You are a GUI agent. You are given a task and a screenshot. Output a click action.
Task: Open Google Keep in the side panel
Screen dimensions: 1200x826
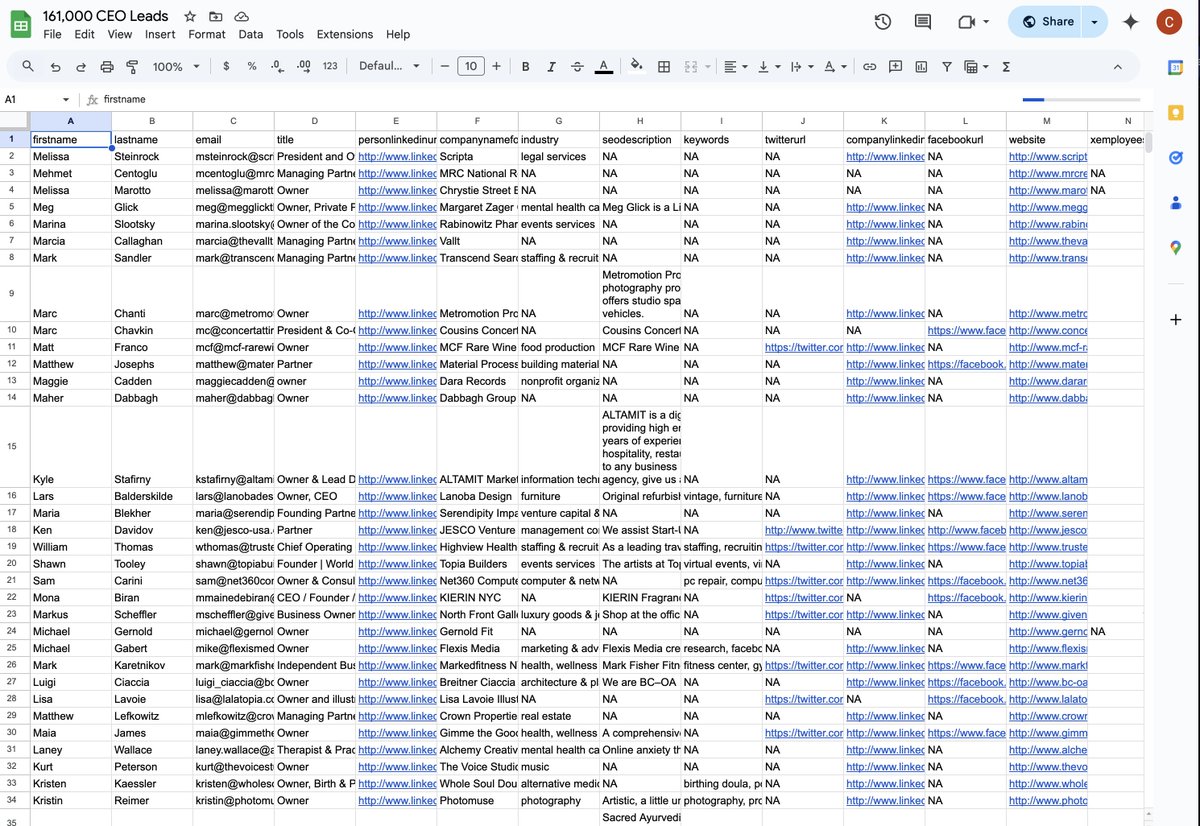(x=1176, y=112)
